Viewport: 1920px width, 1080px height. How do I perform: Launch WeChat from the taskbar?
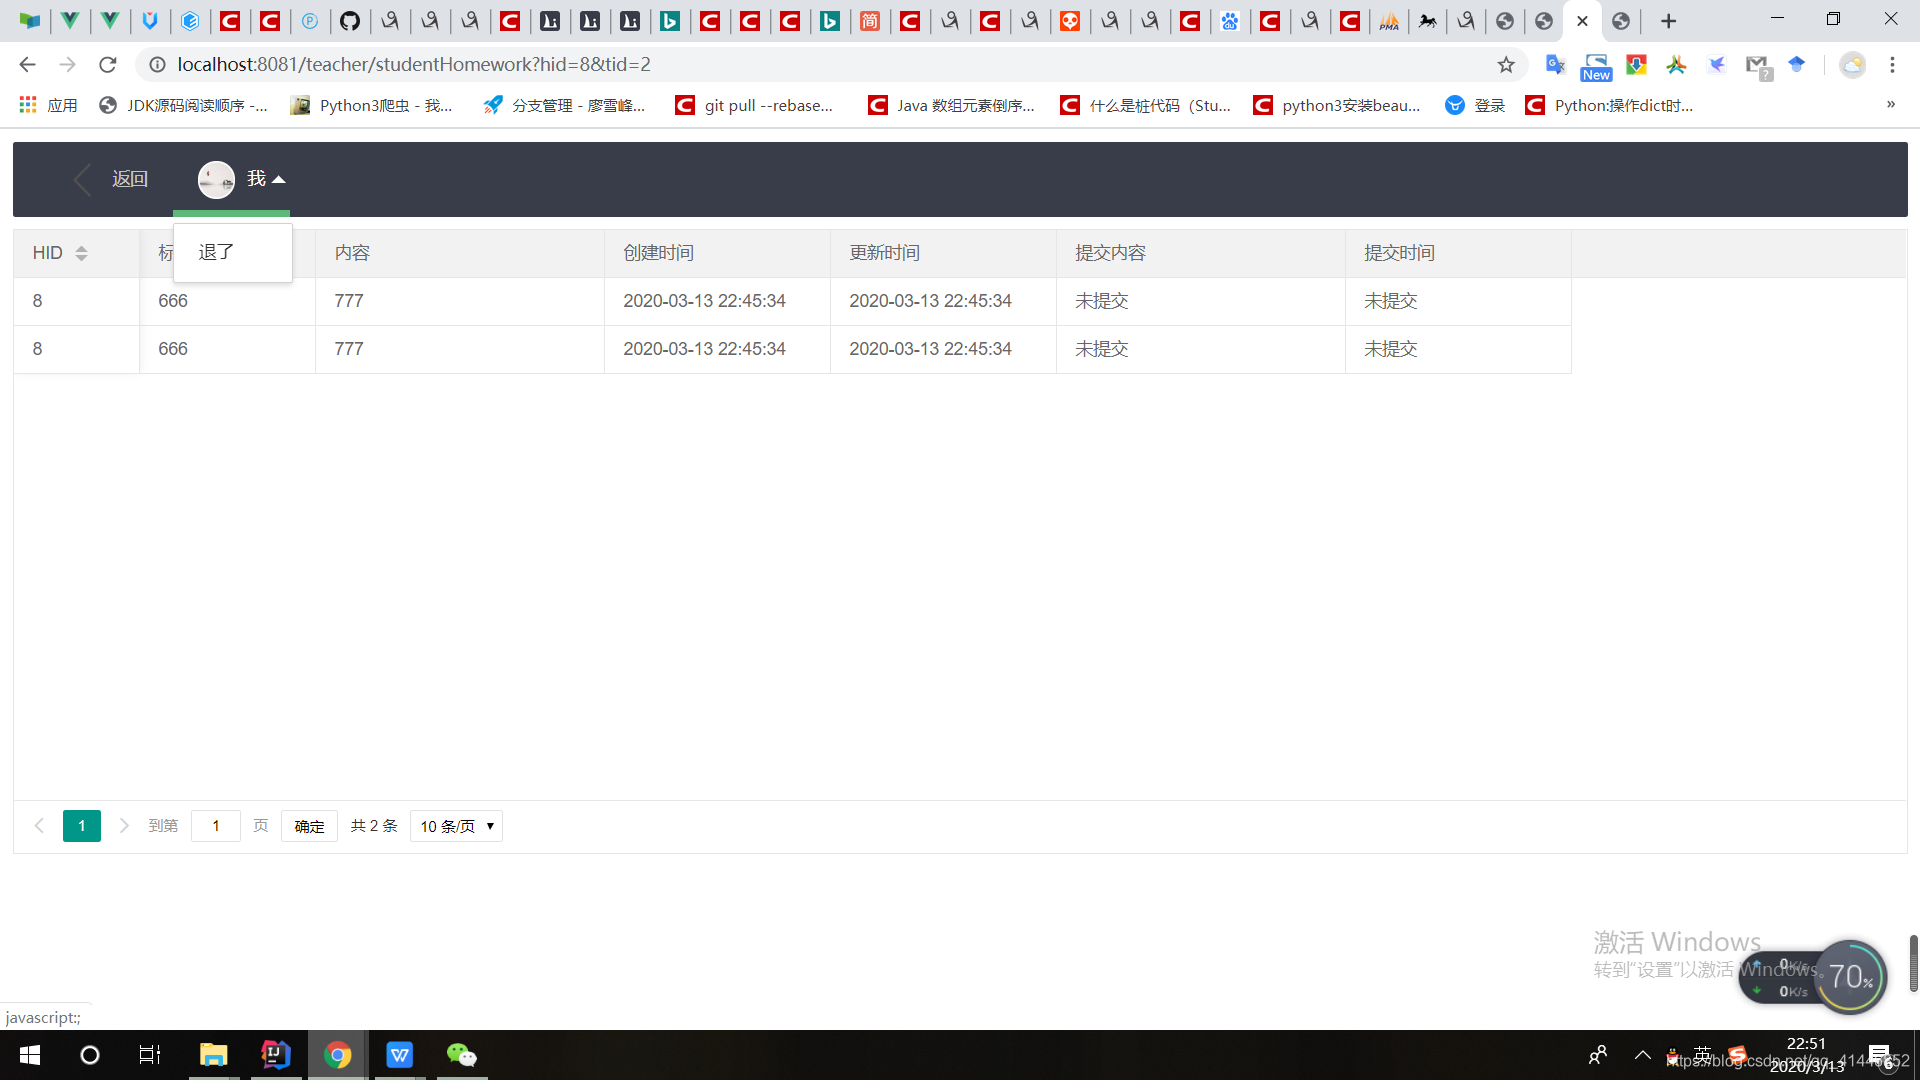[461, 1054]
